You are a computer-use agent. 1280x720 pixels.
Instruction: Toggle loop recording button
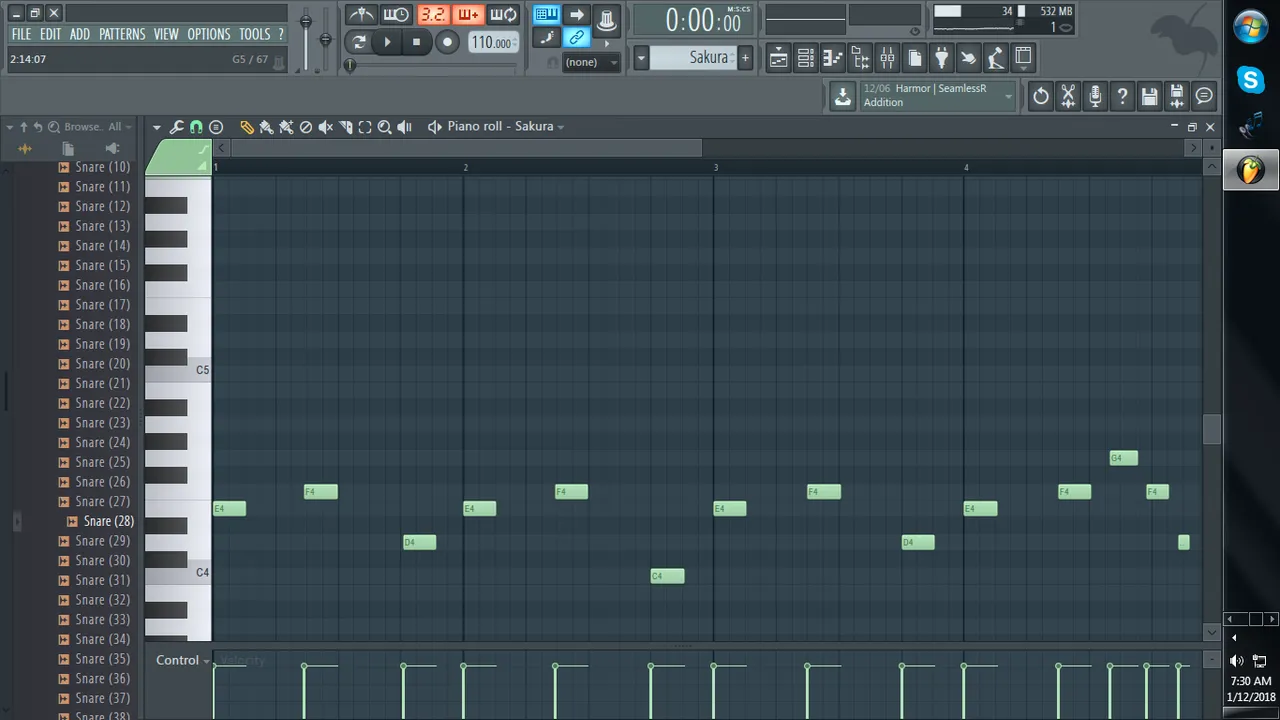click(x=503, y=15)
